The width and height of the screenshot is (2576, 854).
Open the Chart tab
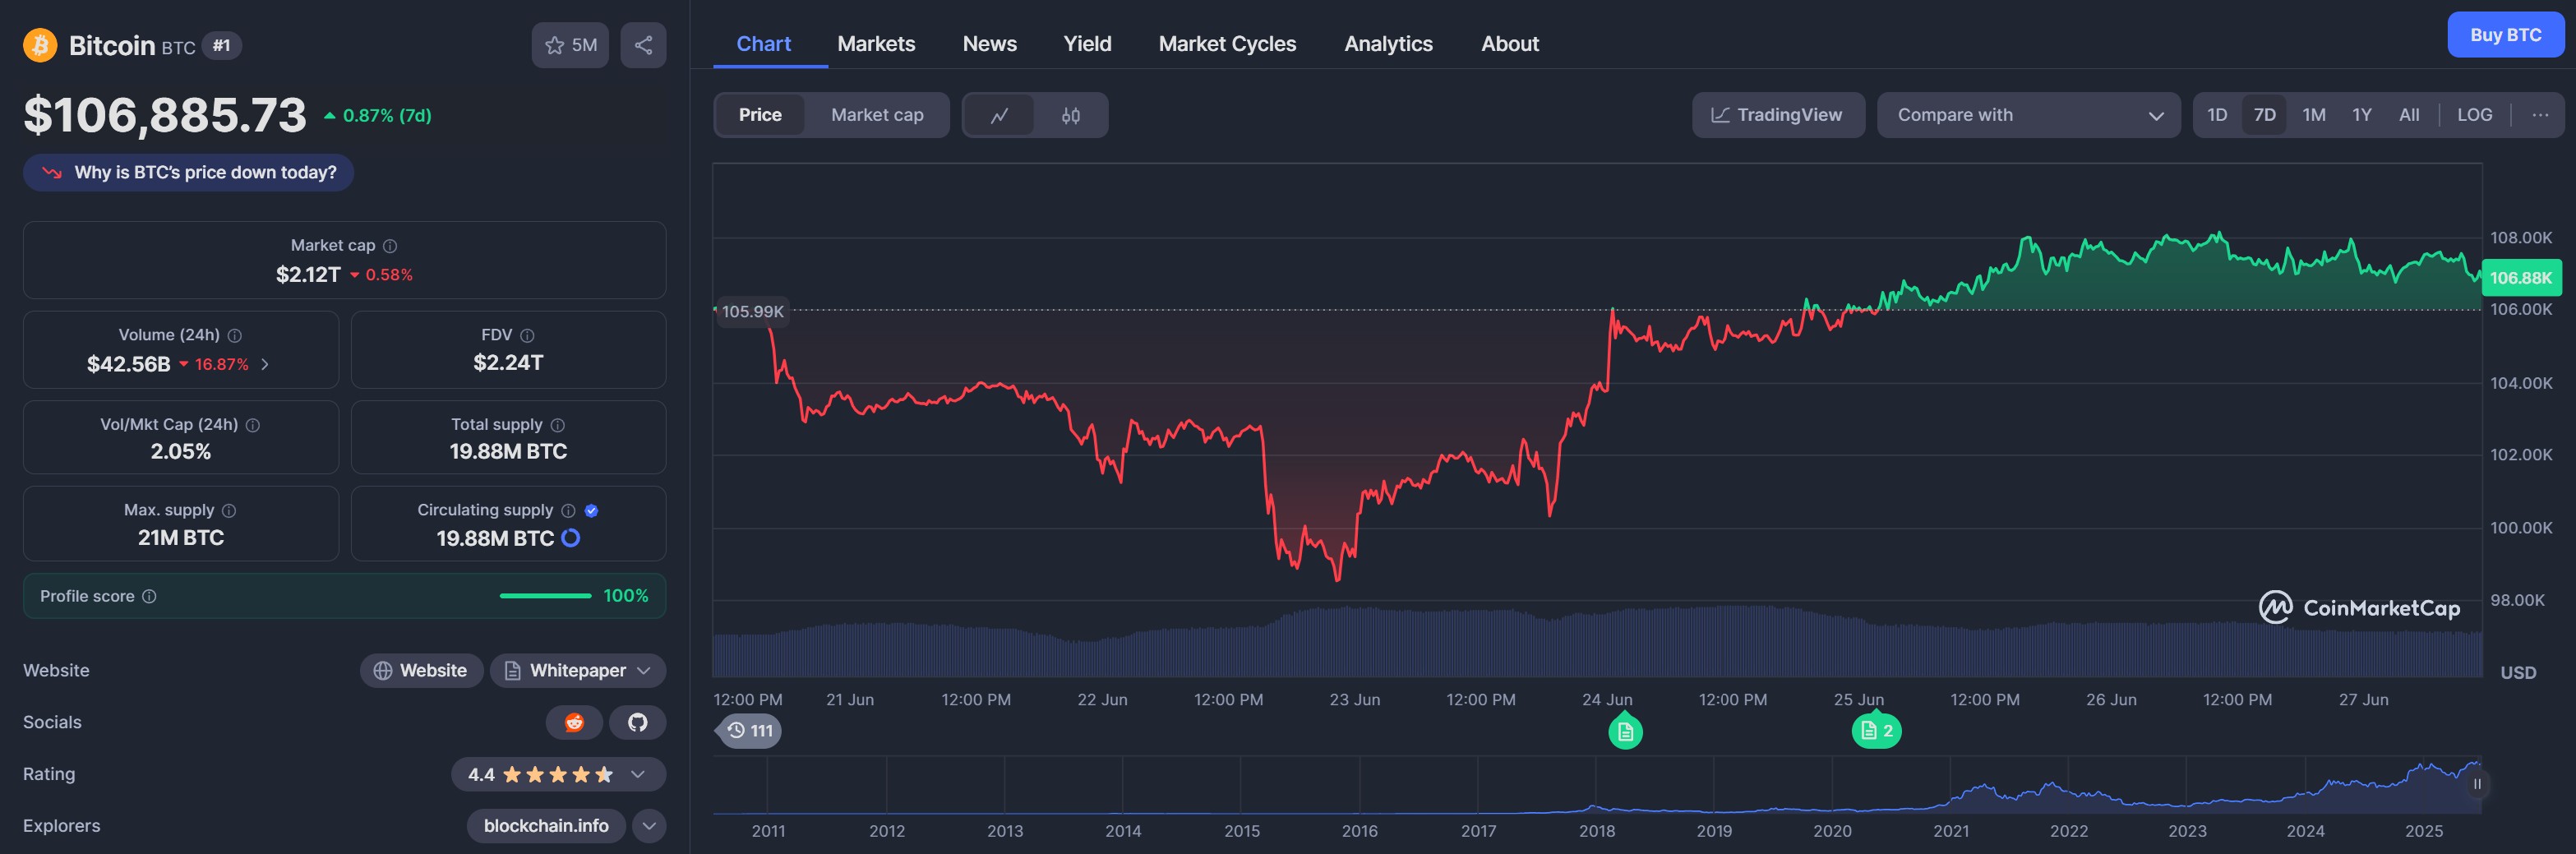[764, 44]
